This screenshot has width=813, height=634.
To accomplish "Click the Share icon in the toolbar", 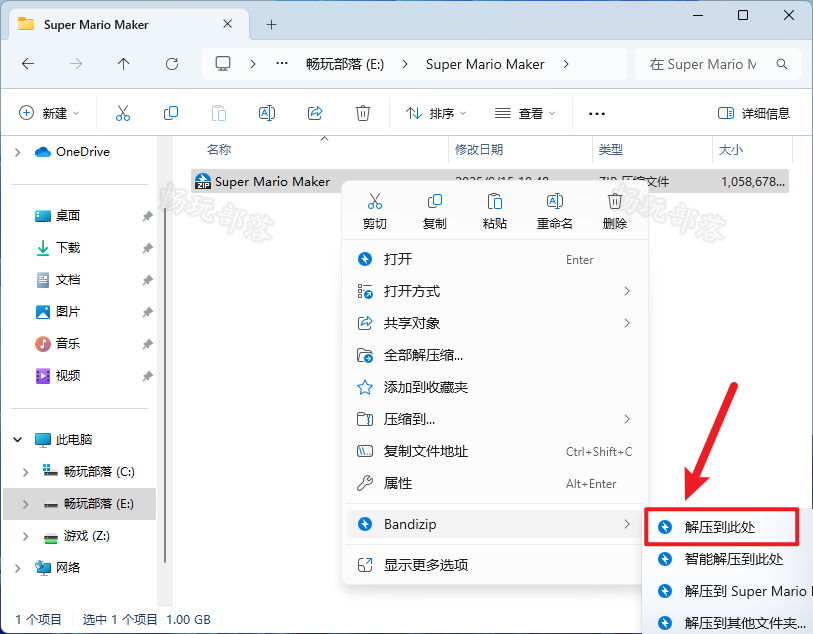I will [315, 113].
